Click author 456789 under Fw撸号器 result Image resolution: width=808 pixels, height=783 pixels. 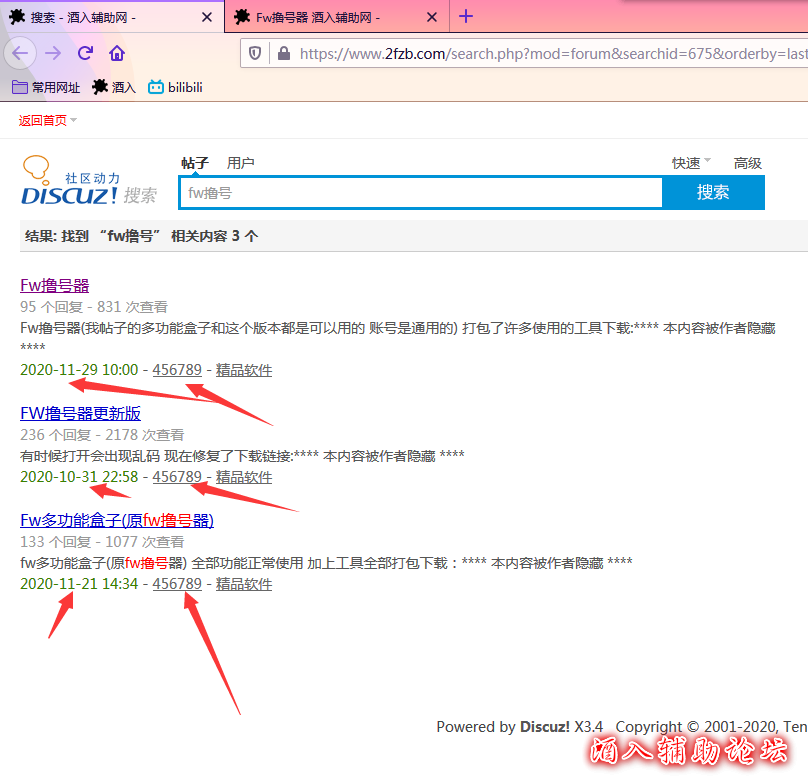click(x=177, y=370)
